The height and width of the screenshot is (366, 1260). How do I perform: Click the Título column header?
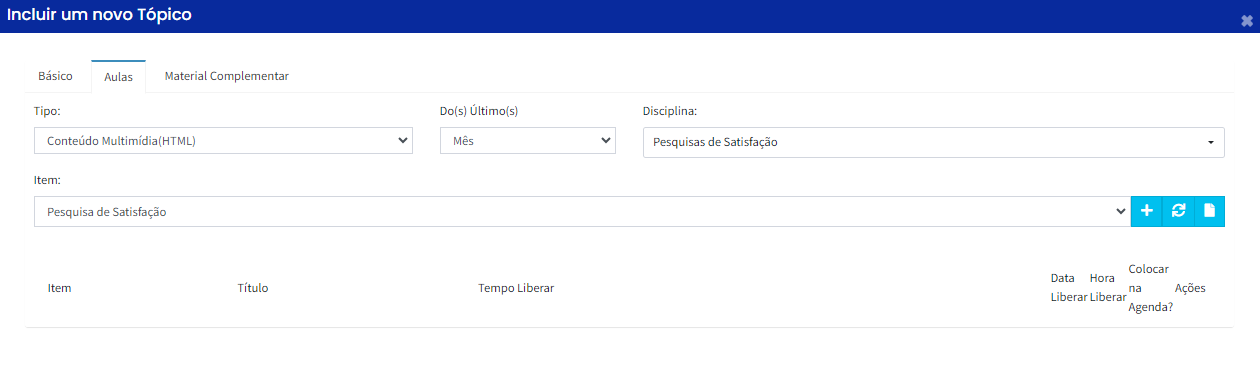253,288
